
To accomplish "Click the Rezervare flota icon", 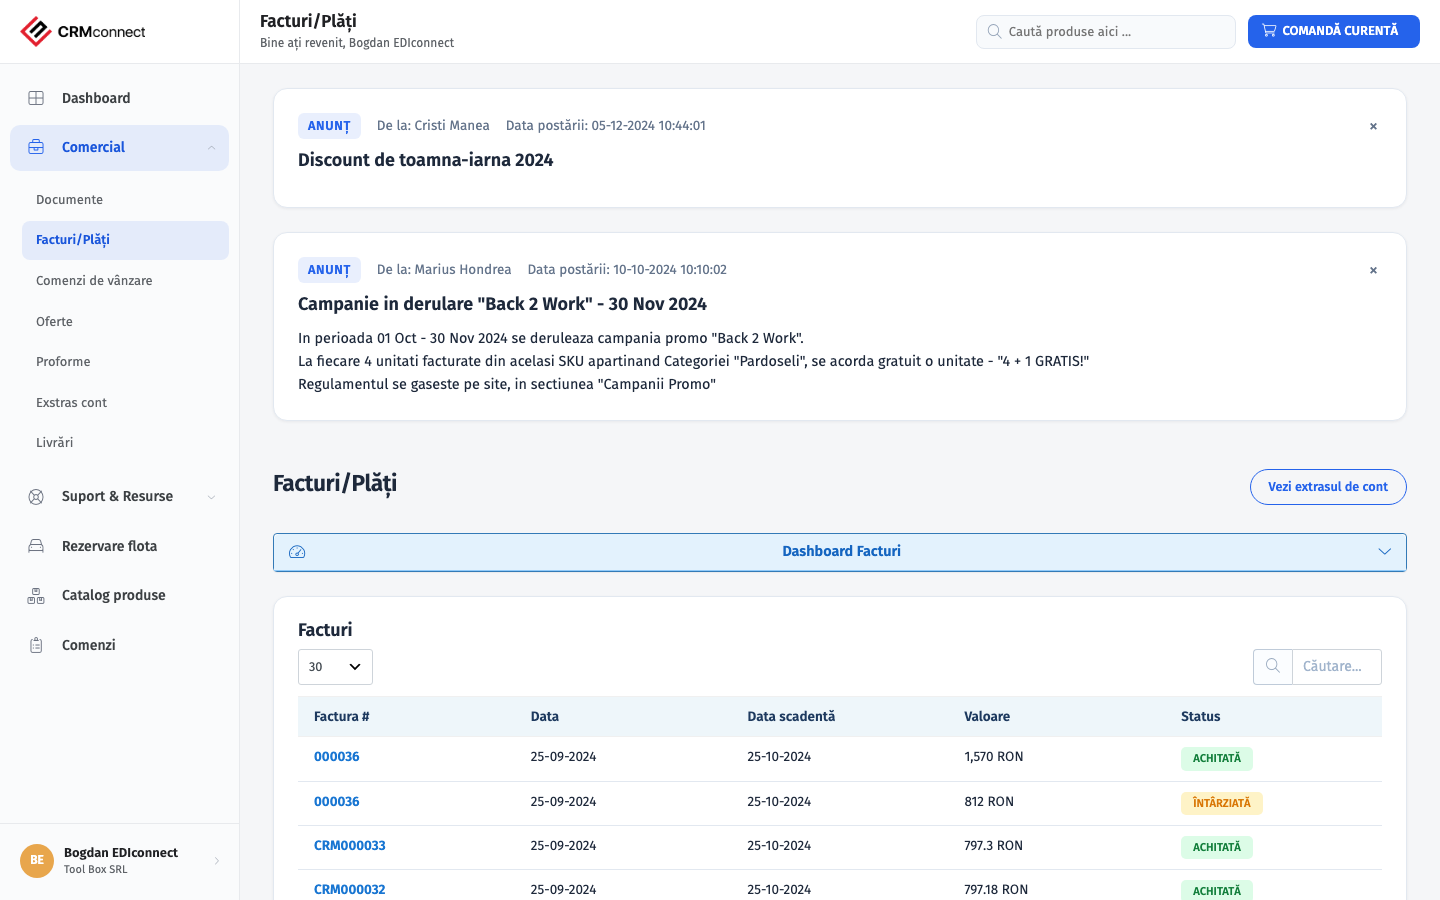I will (x=36, y=546).
